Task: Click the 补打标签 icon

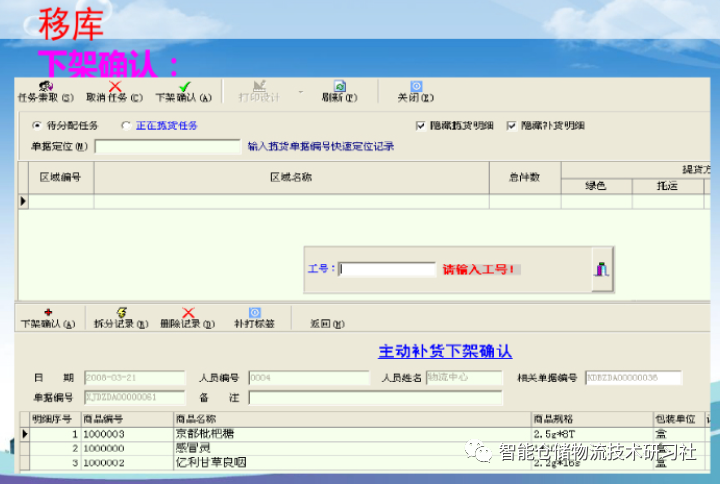Action: (x=254, y=312)
